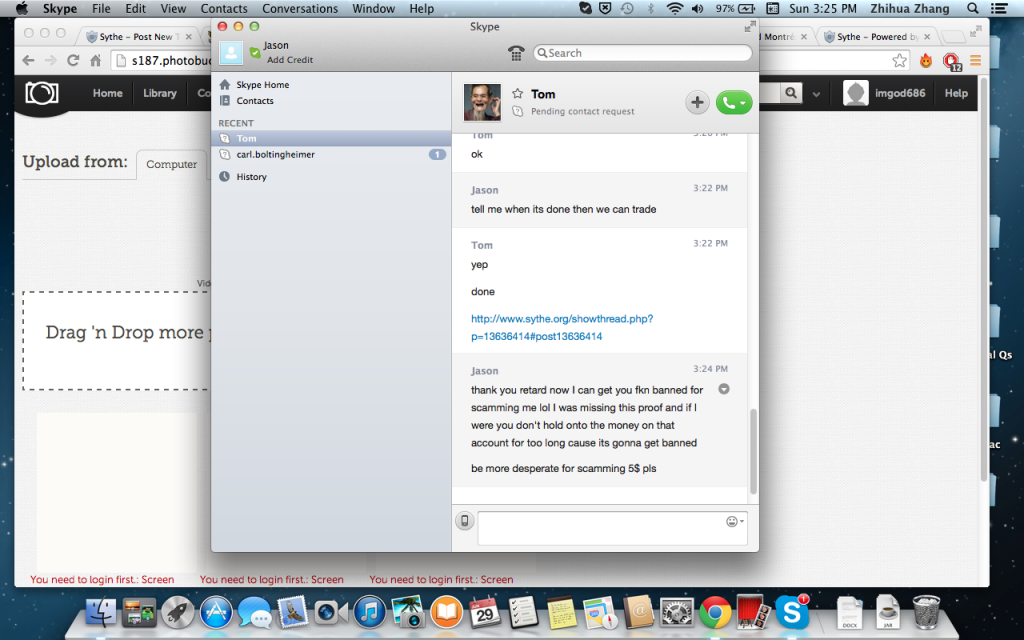Close the Sythe - Powered by tab
Screen dimensions: 1024x640
[927, 37]
